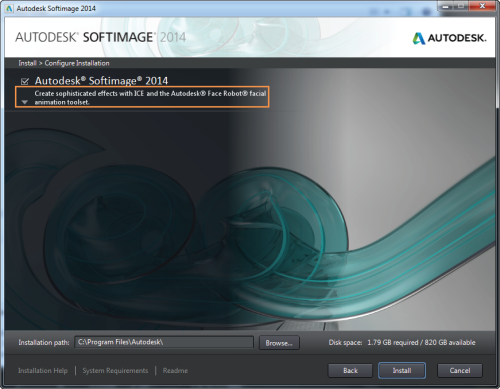
Task: Click the Autodesk Softimage 2014 product title
Action: click(x=101, y=81)
